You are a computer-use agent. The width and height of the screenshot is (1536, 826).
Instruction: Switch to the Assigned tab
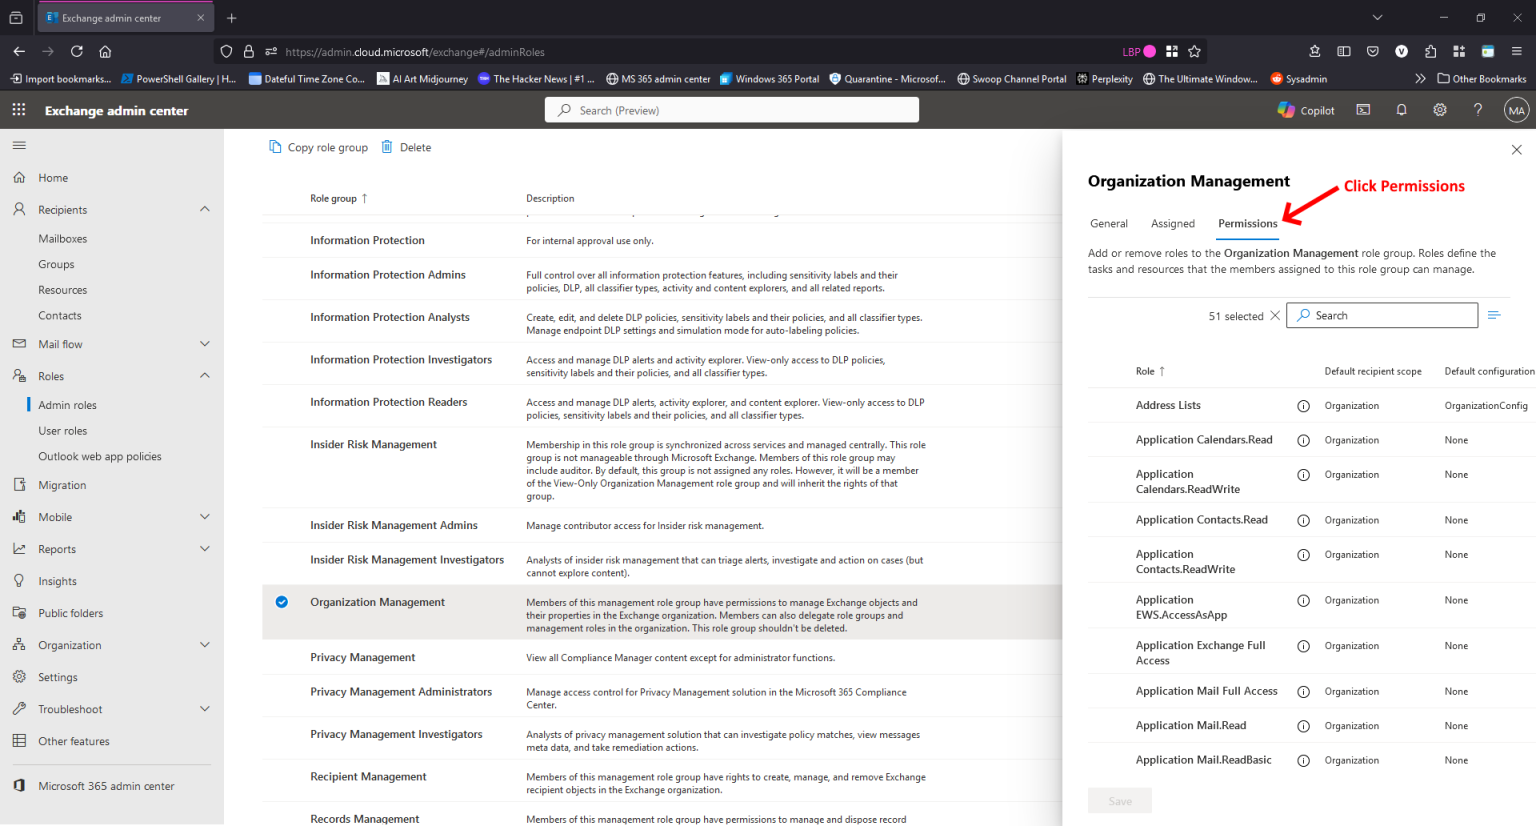tap(1173, 224)
